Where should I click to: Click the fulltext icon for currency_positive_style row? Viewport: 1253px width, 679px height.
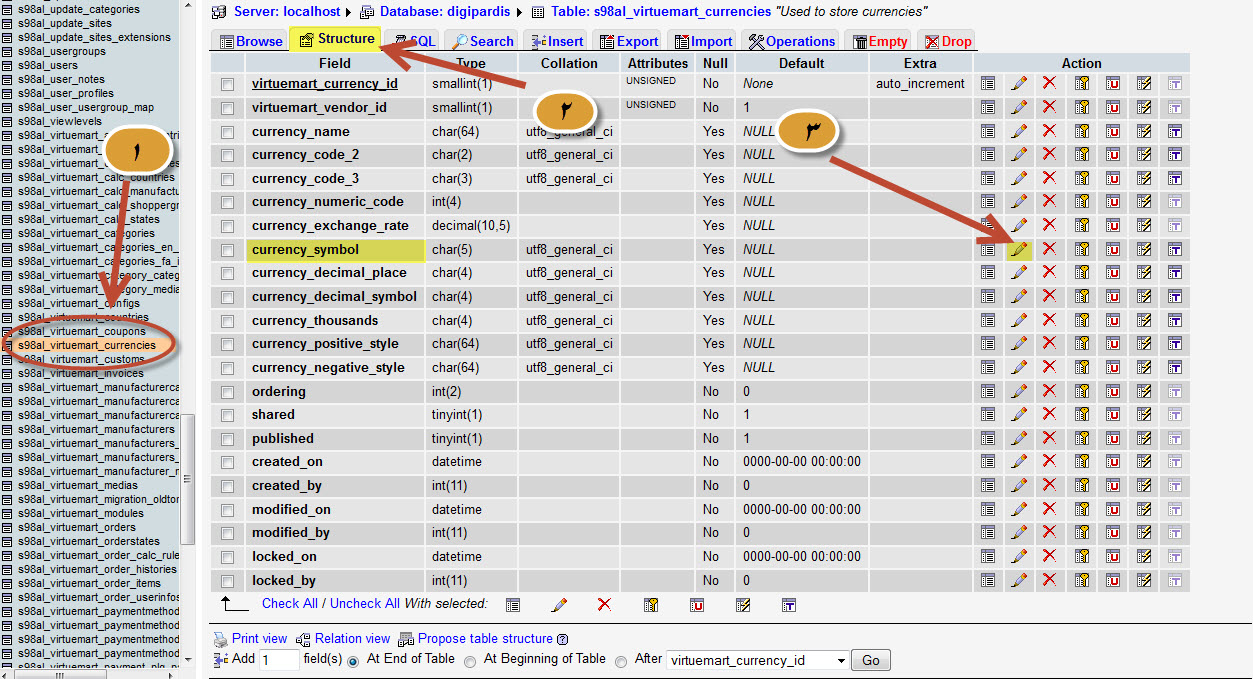[x=1175, y=344]
